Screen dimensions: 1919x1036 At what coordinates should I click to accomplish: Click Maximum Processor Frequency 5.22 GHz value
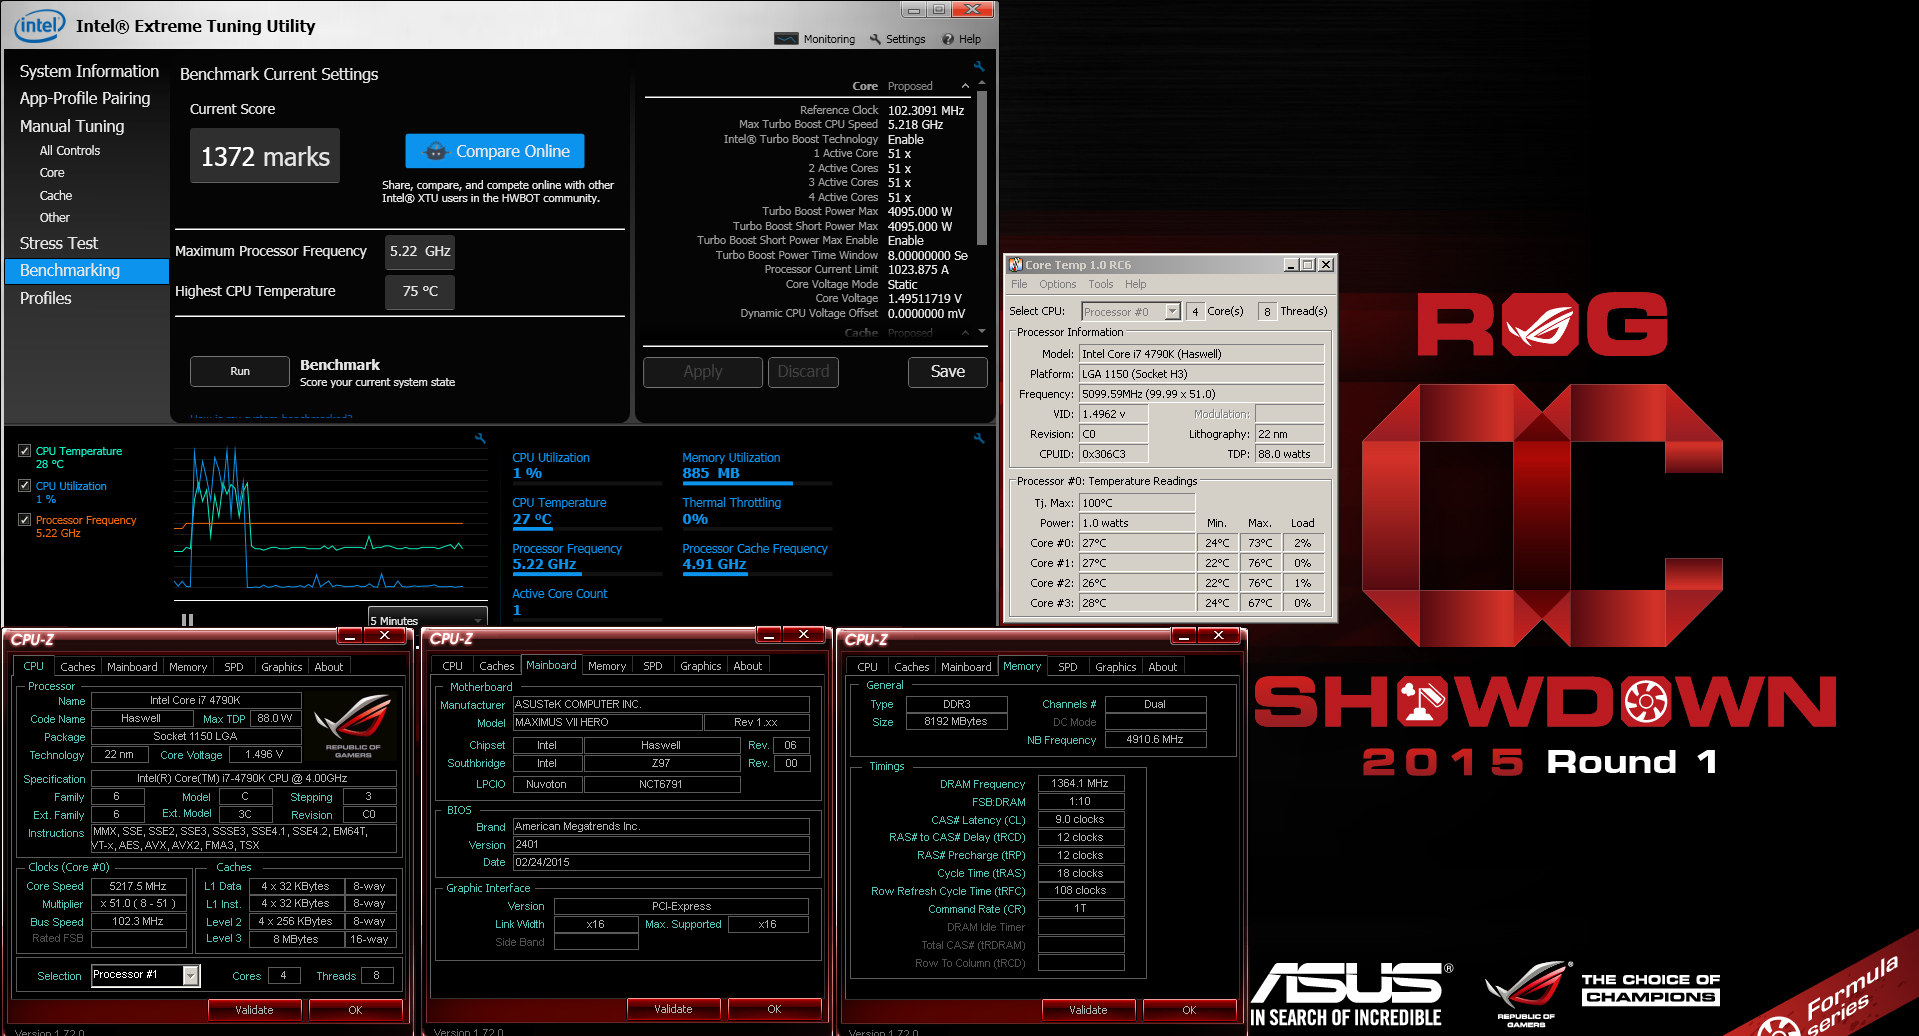pos(420,251)
